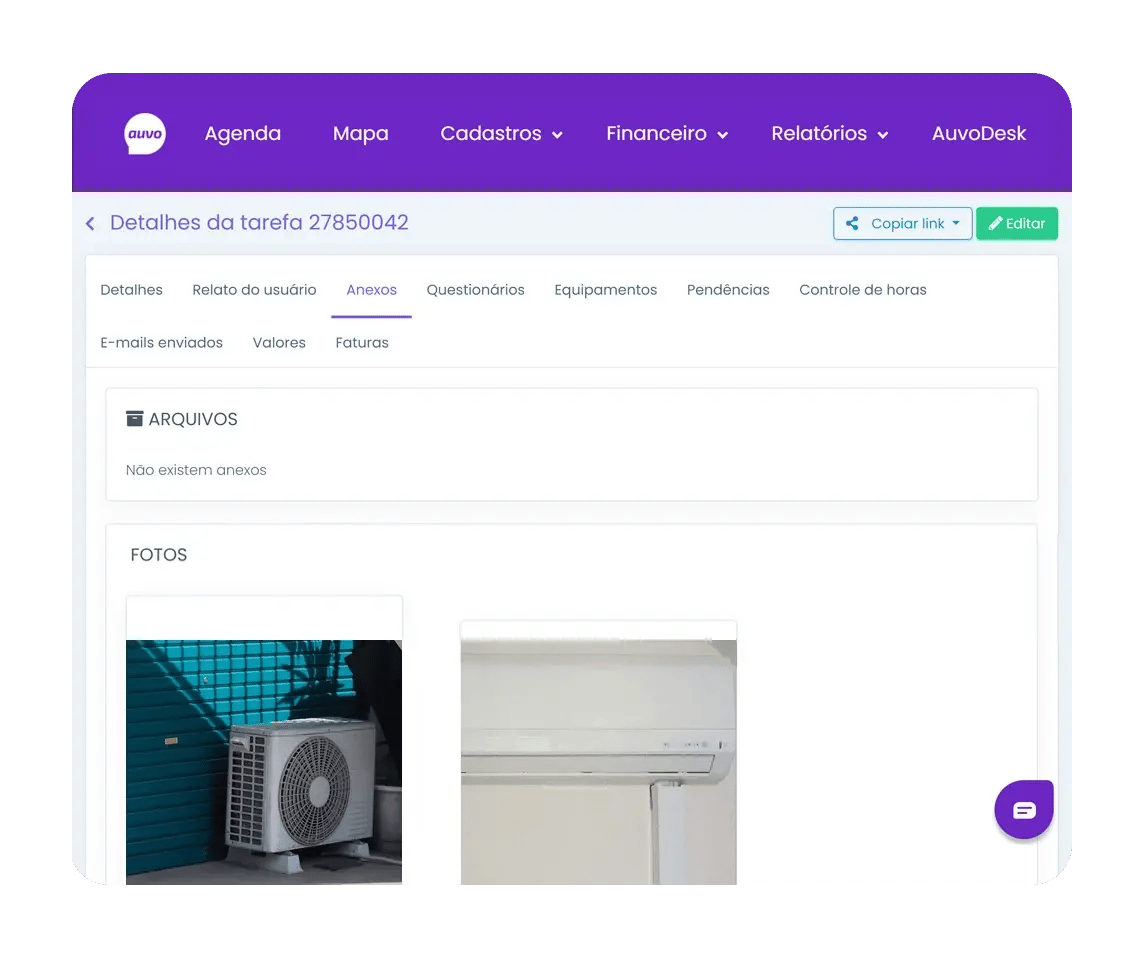Switch to the Detalhes tab
Viewport: 1144px width, 958px height.
pyautogui.click(x=131, y=290)
